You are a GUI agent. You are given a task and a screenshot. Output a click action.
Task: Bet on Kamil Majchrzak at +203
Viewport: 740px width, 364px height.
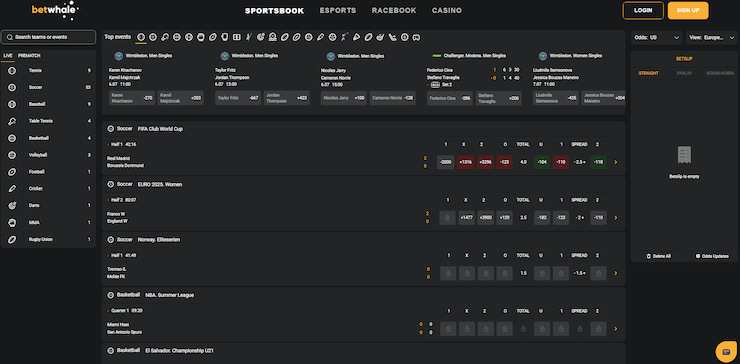tap(181, 98)
